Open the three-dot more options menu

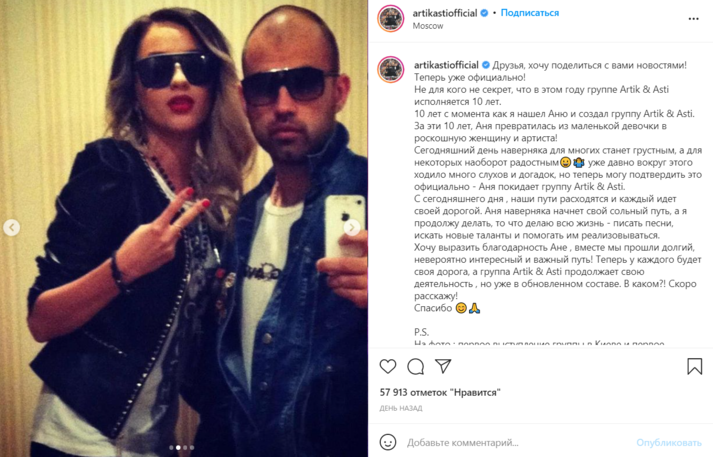[693, 19]
